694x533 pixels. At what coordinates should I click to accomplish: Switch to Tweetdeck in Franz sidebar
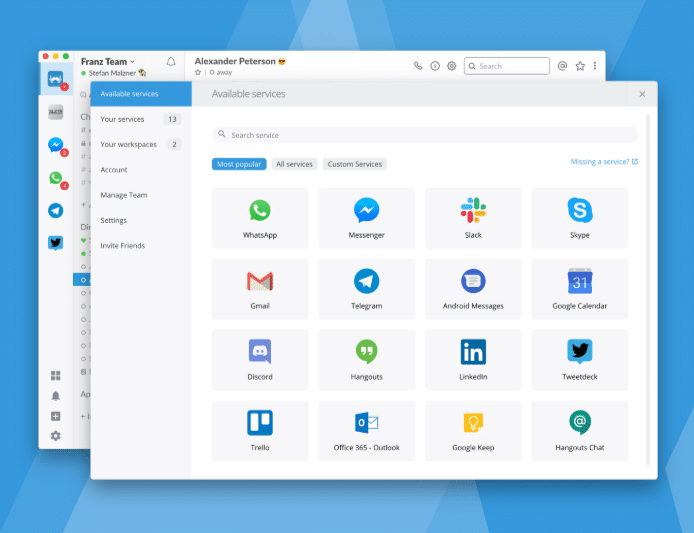point(56,243)
